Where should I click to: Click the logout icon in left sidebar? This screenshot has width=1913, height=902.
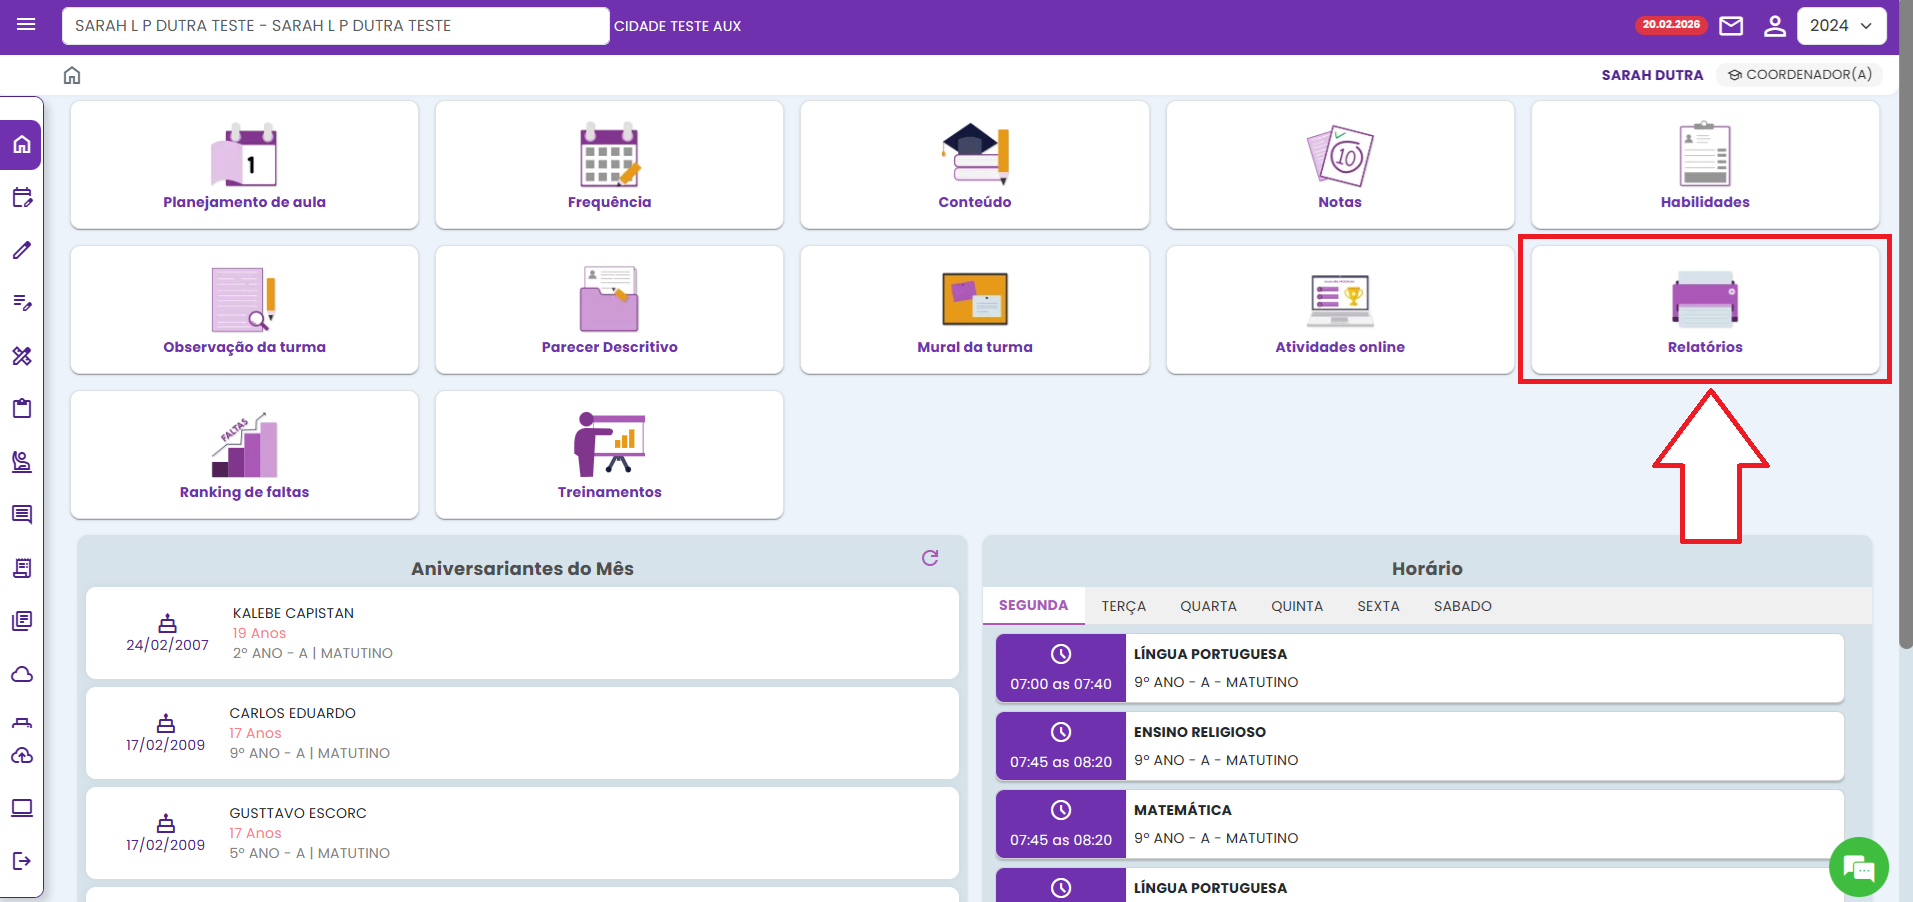(22, 861)
